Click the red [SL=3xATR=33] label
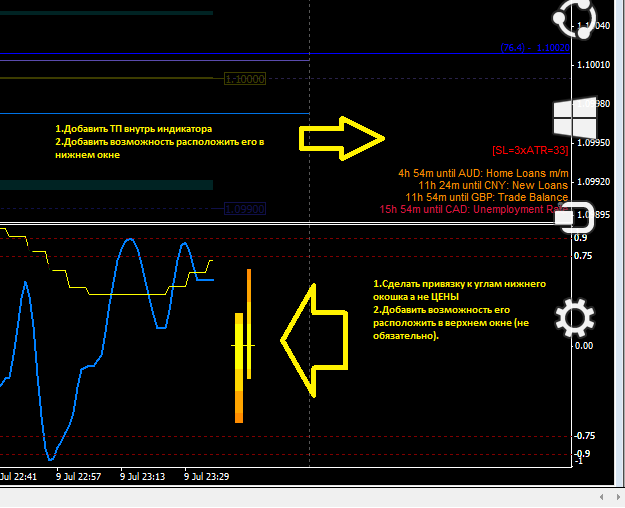625x508 pixels. coord(530,150)
